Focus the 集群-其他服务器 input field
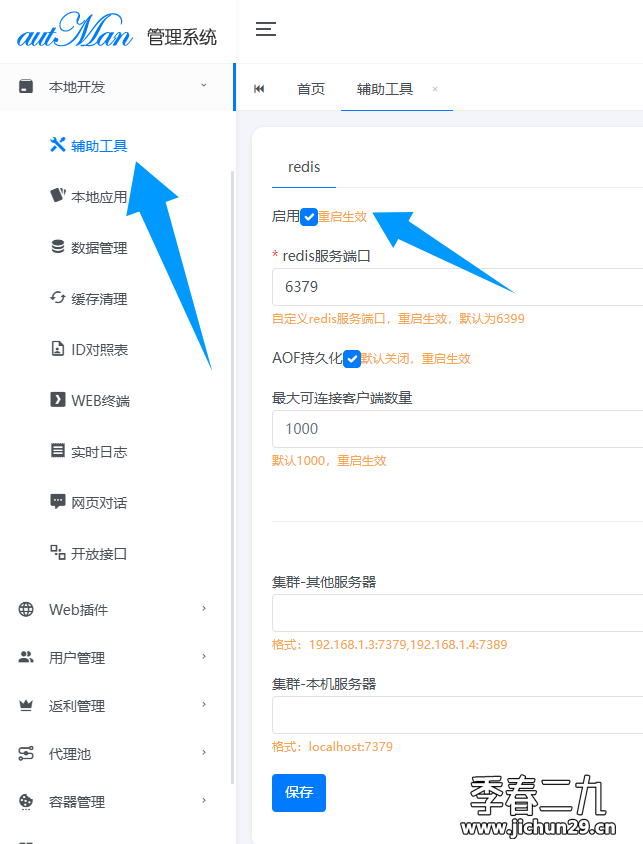 click(457, 613)
